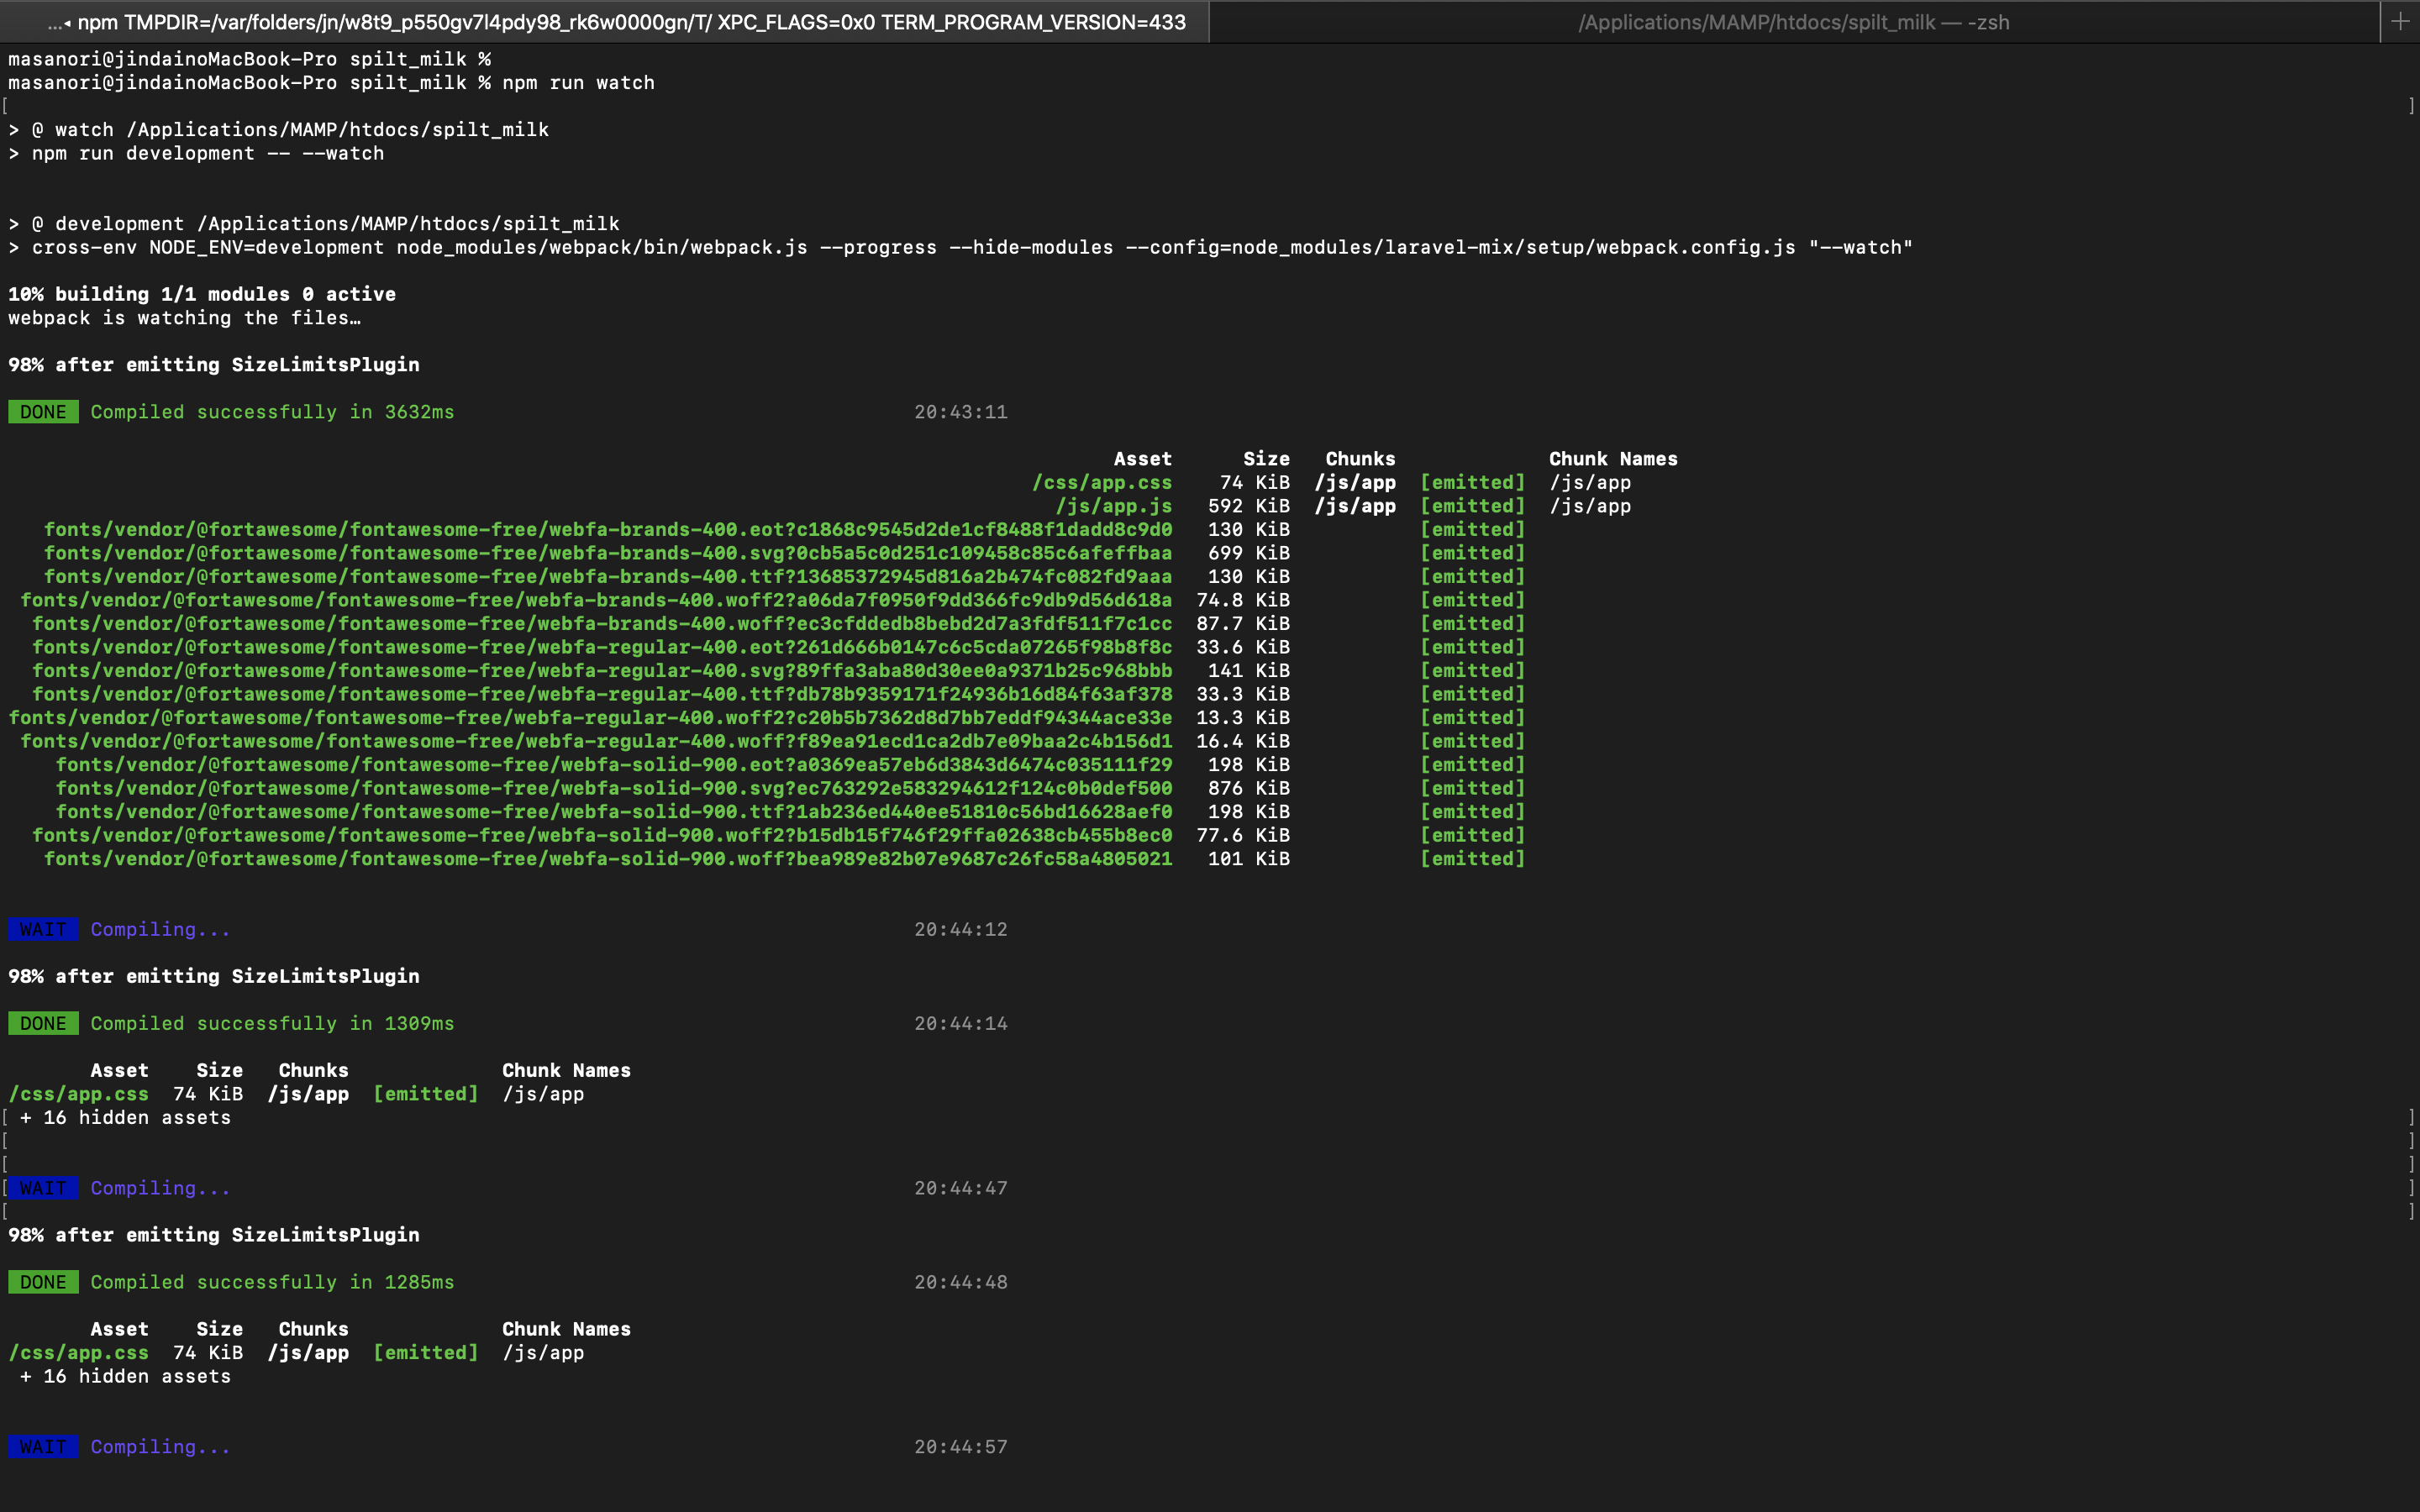Click 'Compiled successfully in 1309ms'
2420x1512 pixels.
(272, 1024)
